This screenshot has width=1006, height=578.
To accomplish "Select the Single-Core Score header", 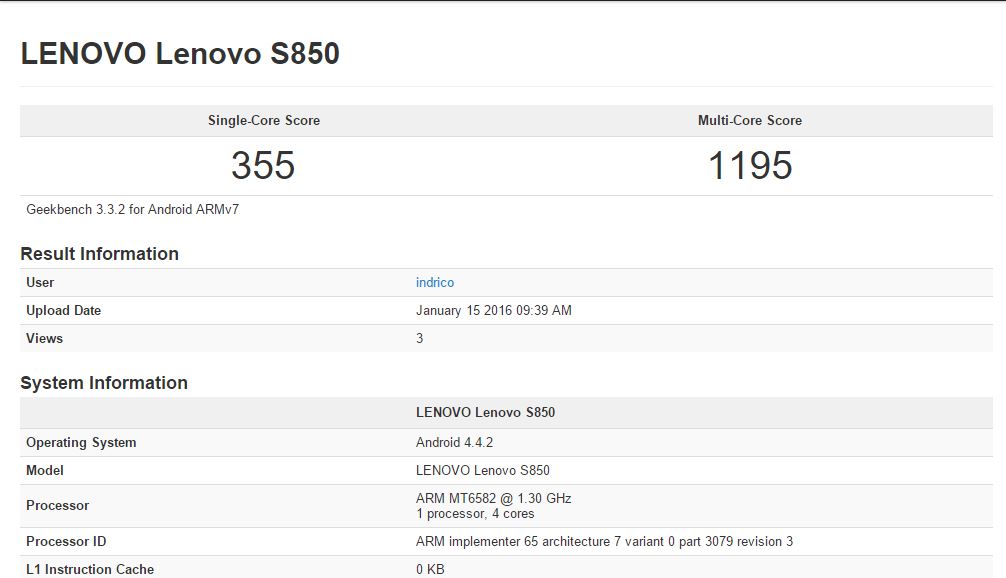I will tap(264, 120).
